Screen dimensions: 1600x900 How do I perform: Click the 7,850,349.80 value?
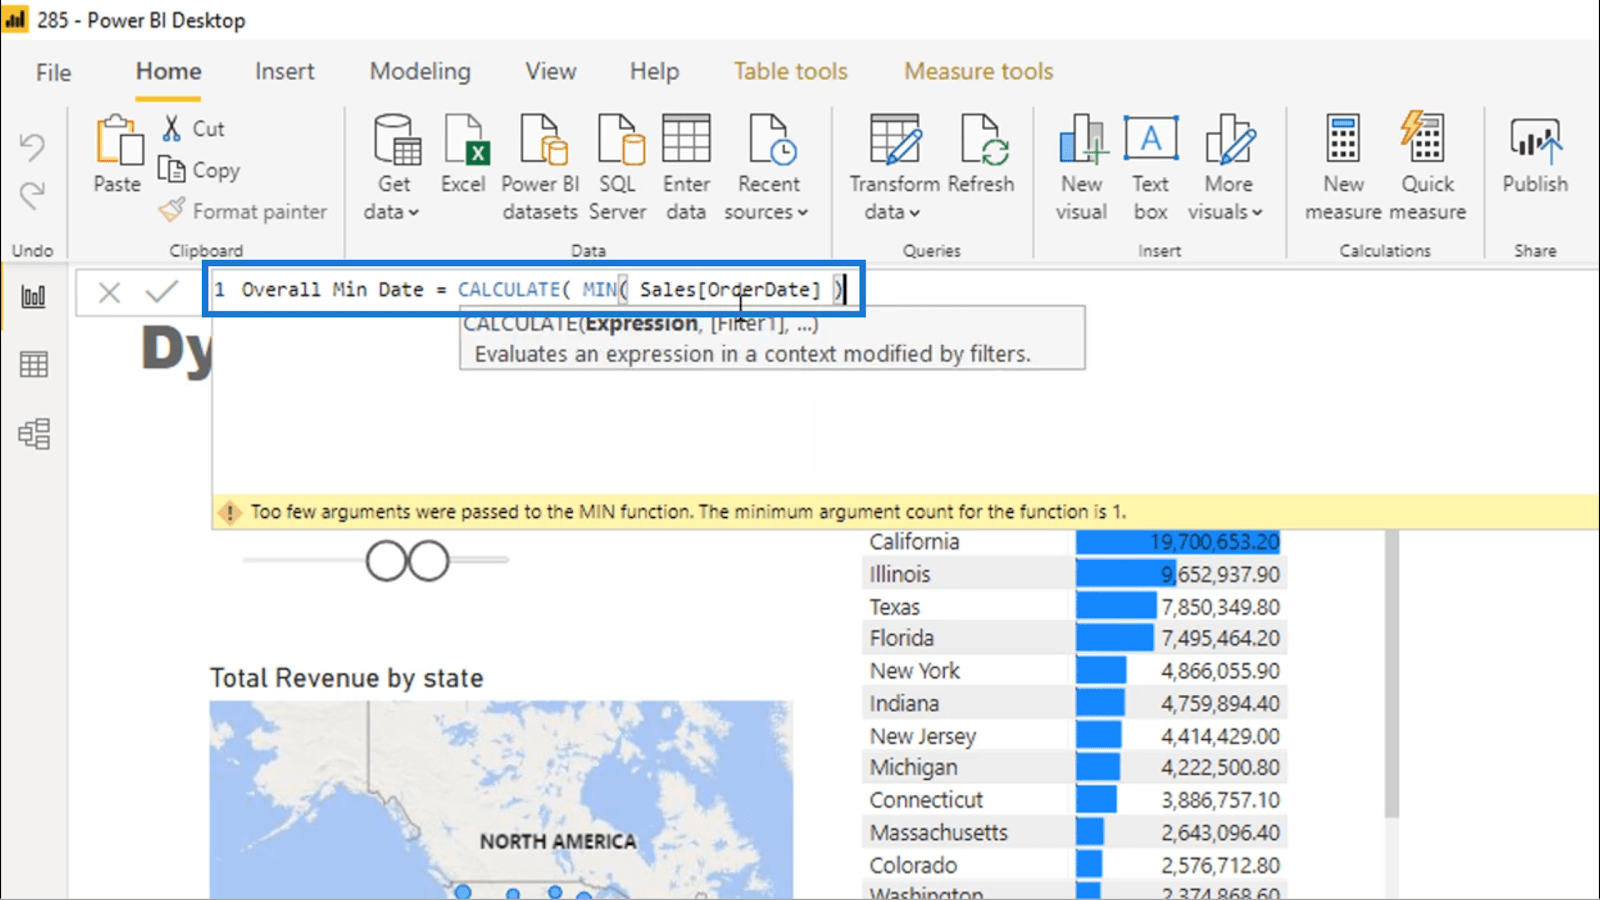tap(1220, 607)
